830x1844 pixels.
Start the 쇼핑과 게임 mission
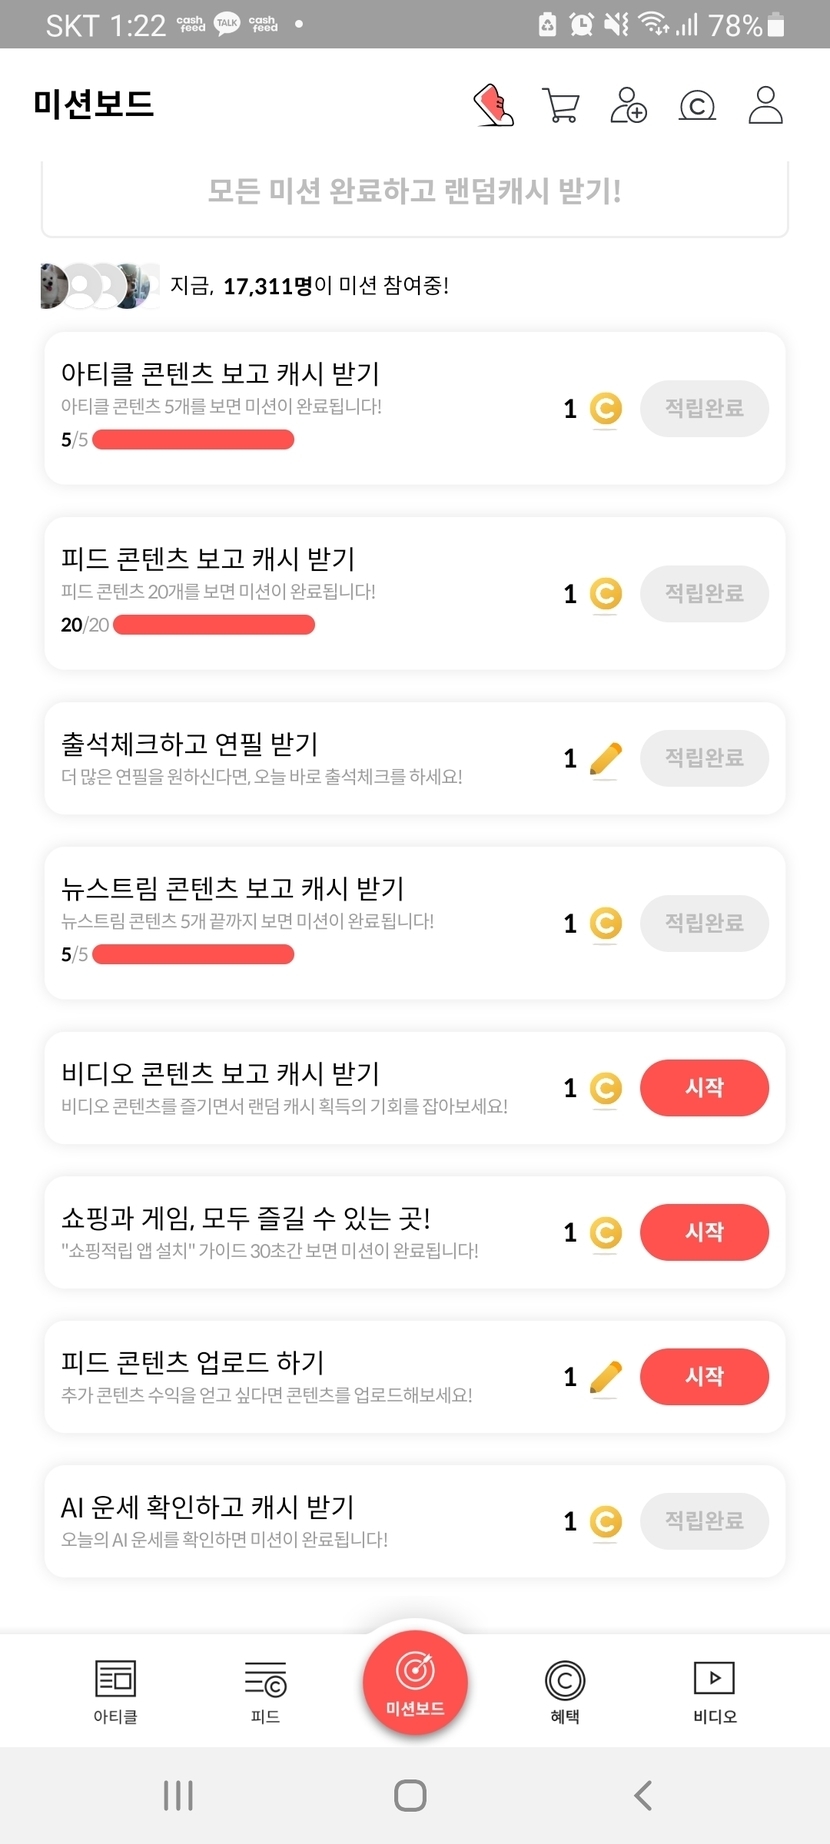pyautogui.click(x=704, y=1232)
